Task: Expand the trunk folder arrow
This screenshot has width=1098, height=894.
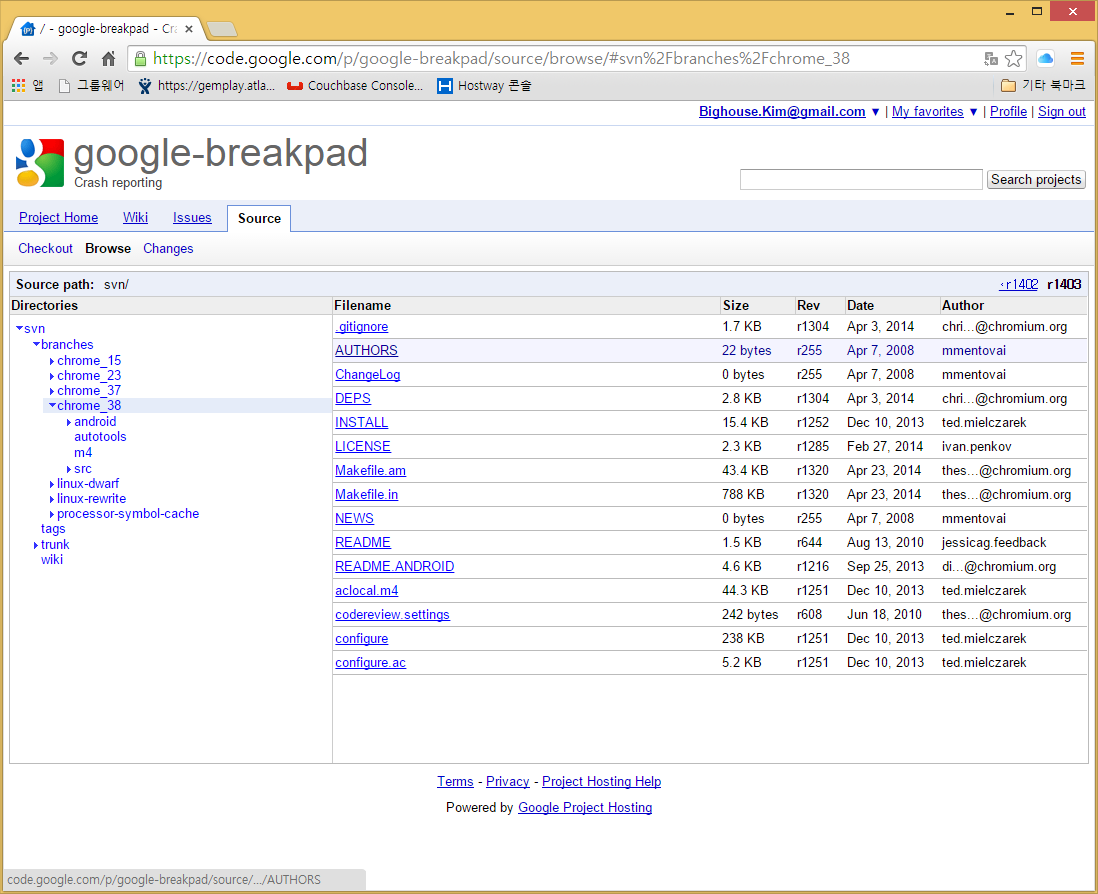Action: pyautogui.click(x=36, y=545)
